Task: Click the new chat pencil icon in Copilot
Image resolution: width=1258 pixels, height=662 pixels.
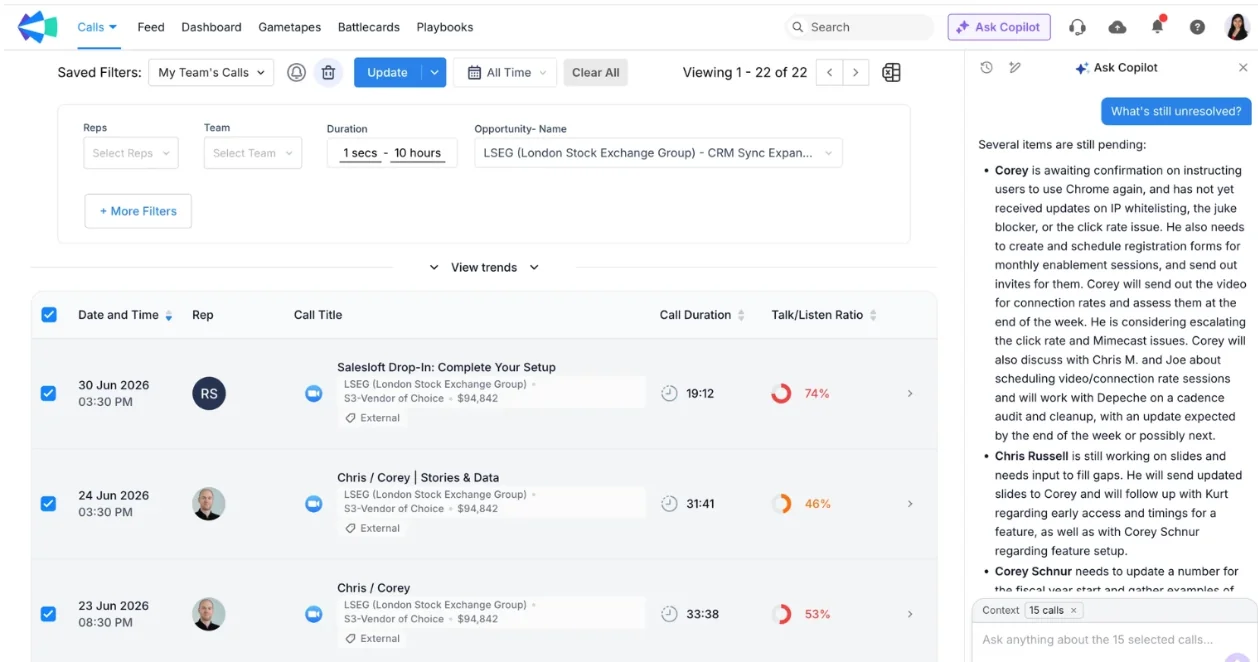Action: [x=1015, y=68]
